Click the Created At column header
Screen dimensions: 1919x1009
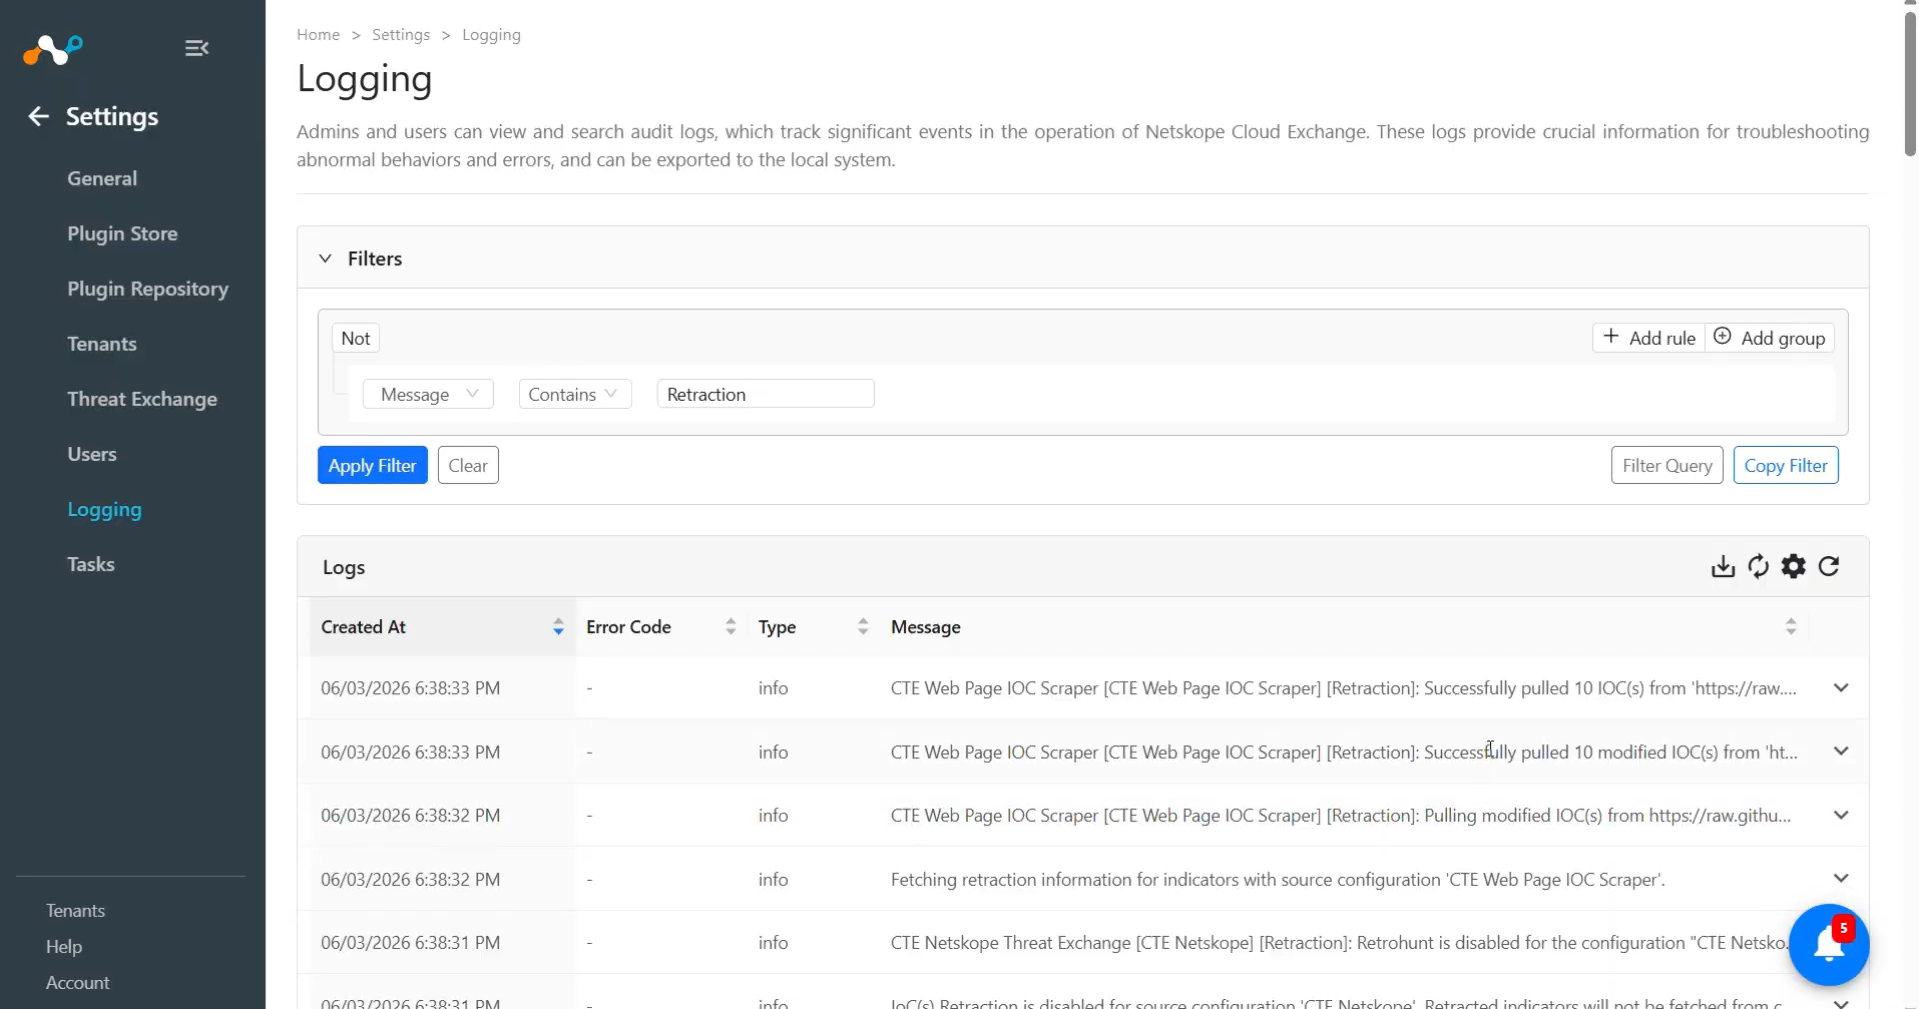tap(363, 627)
